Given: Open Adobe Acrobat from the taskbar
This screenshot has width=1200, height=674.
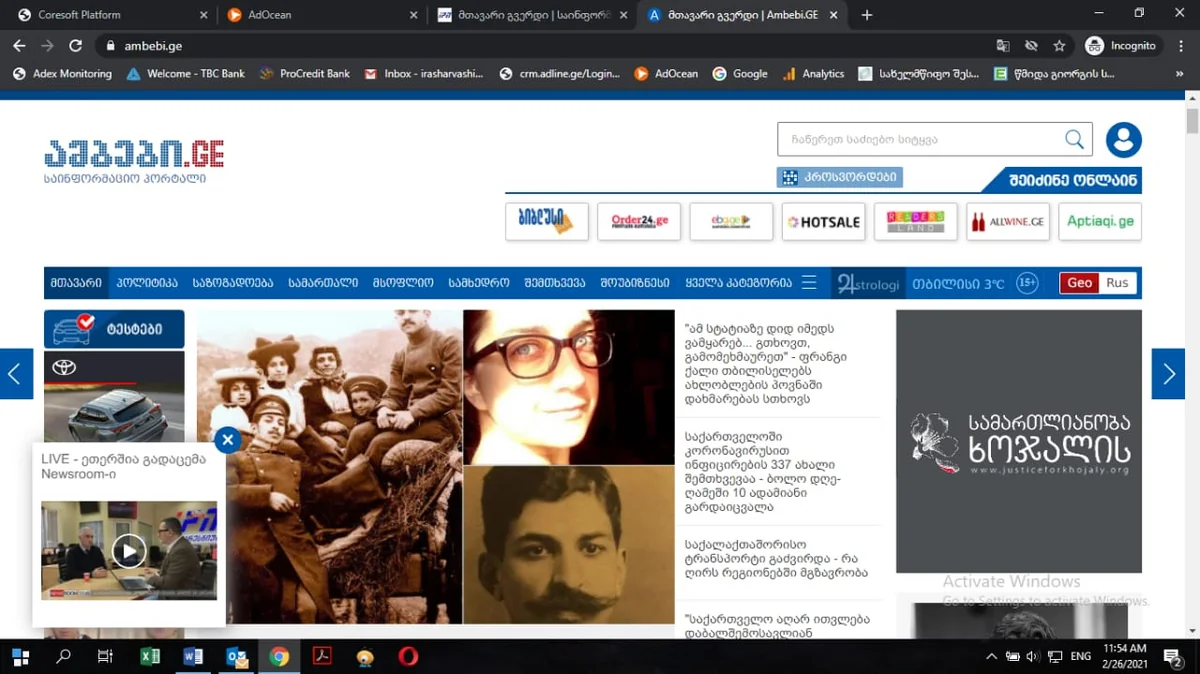Looking at the screenshot, I should coord(322,657).
